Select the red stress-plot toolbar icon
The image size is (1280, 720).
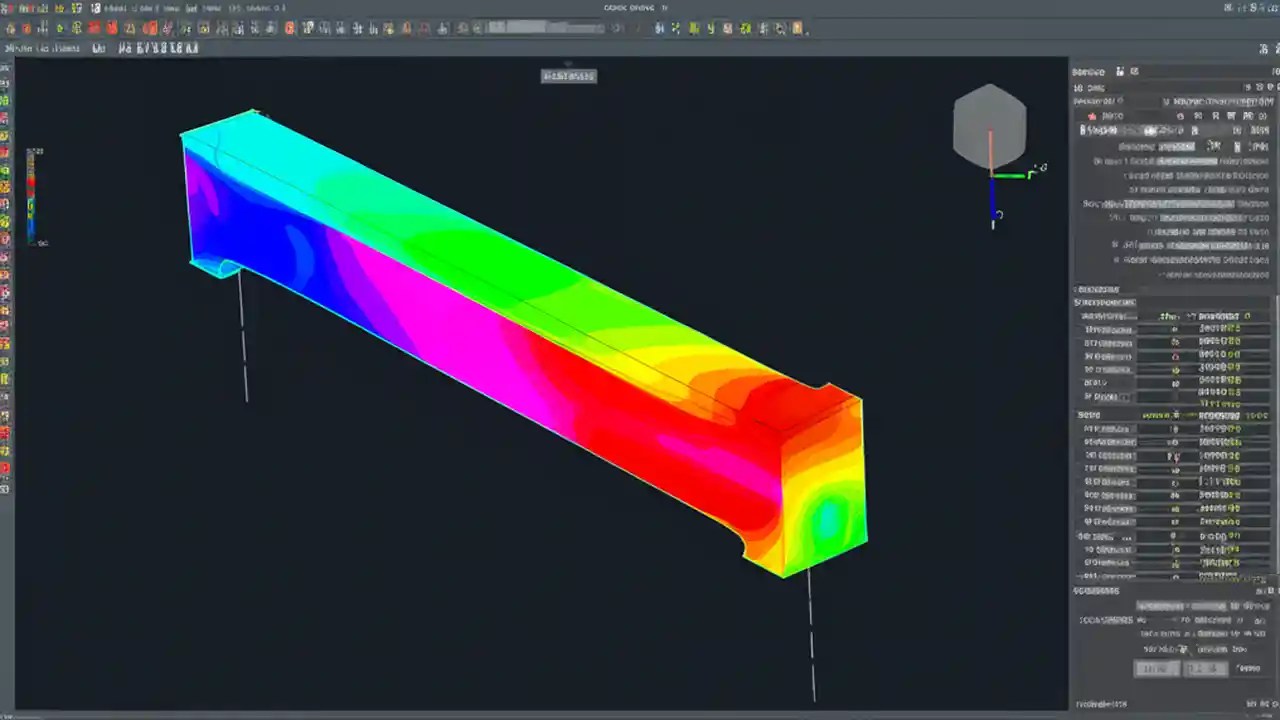[93, 28]
